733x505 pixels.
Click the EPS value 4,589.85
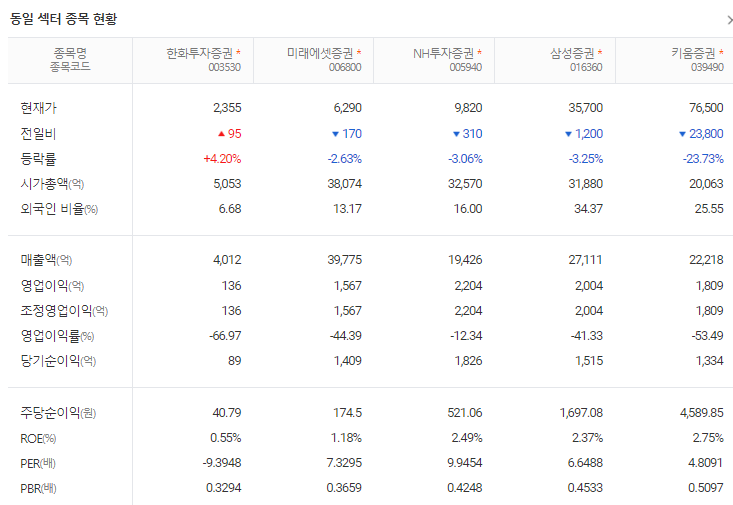pyautogui.click(x=702, y=413)
